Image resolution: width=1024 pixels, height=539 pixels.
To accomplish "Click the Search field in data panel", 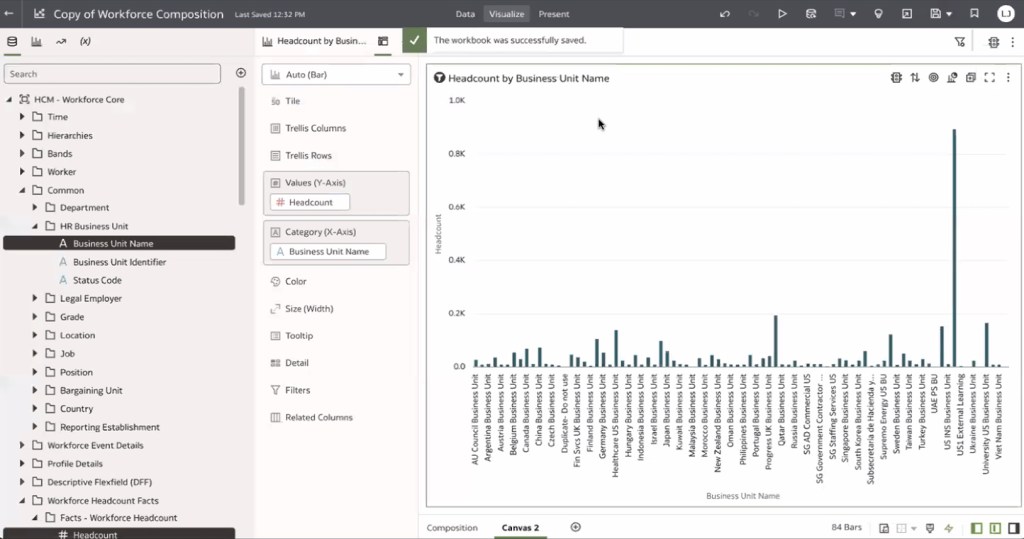I will (113, 74).
